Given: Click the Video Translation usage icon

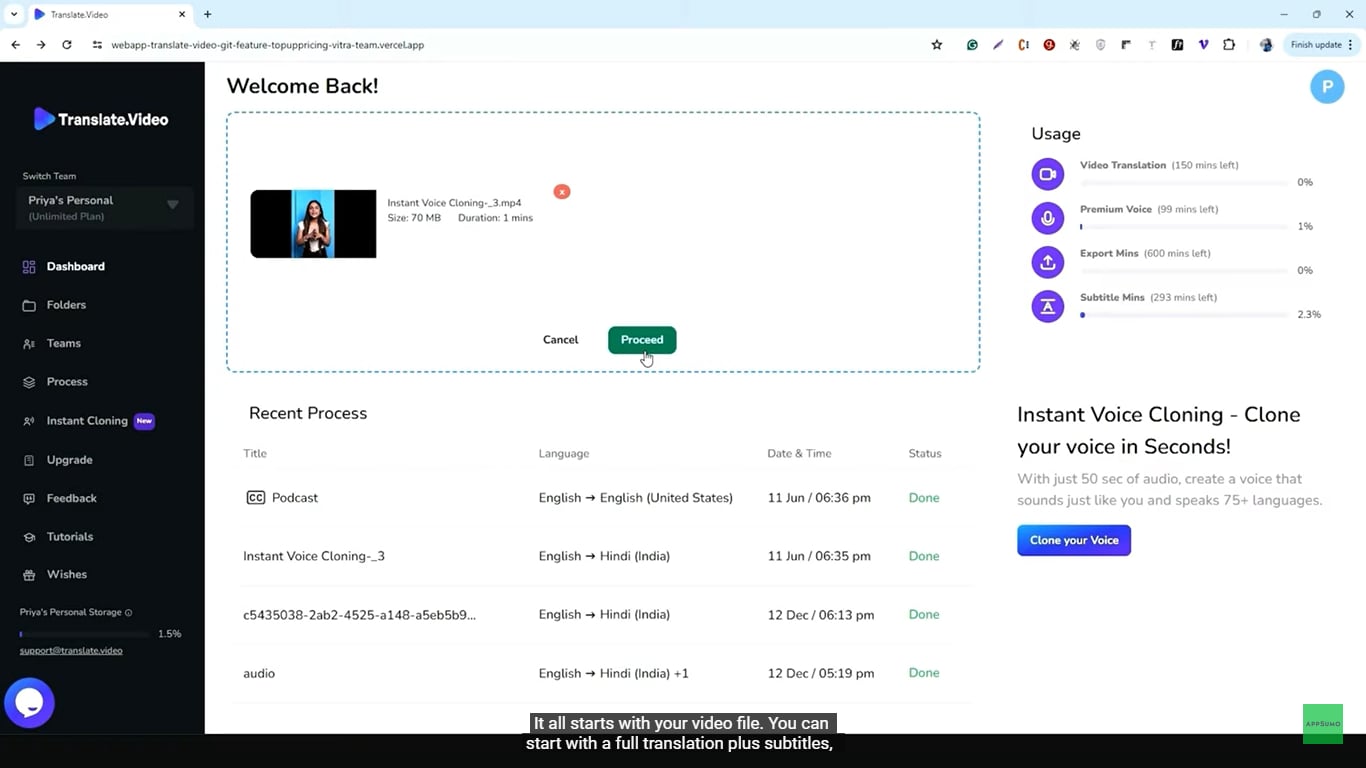Looking at the screenshot, I should [x=1047, y=174].
